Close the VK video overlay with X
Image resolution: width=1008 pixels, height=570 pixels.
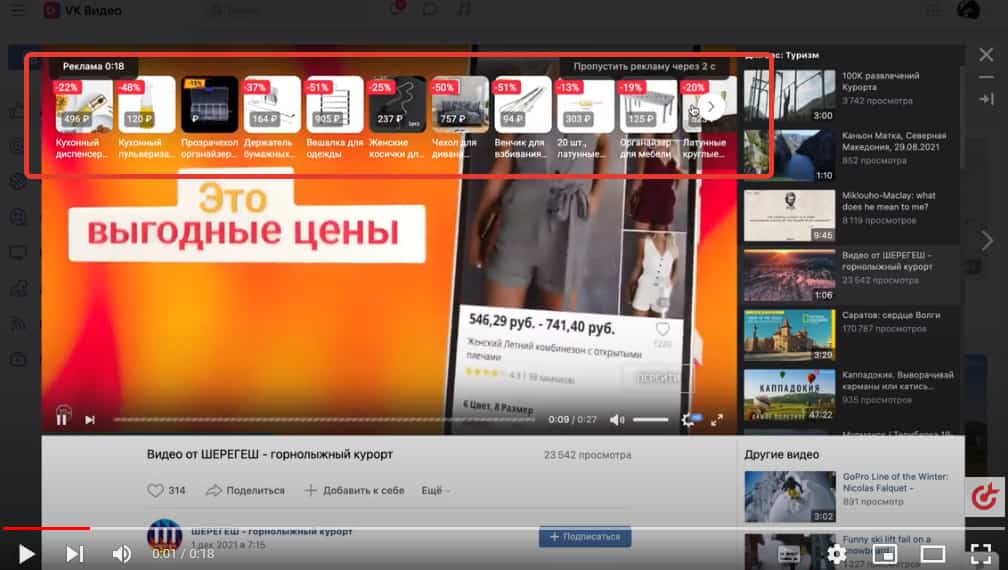986,55
